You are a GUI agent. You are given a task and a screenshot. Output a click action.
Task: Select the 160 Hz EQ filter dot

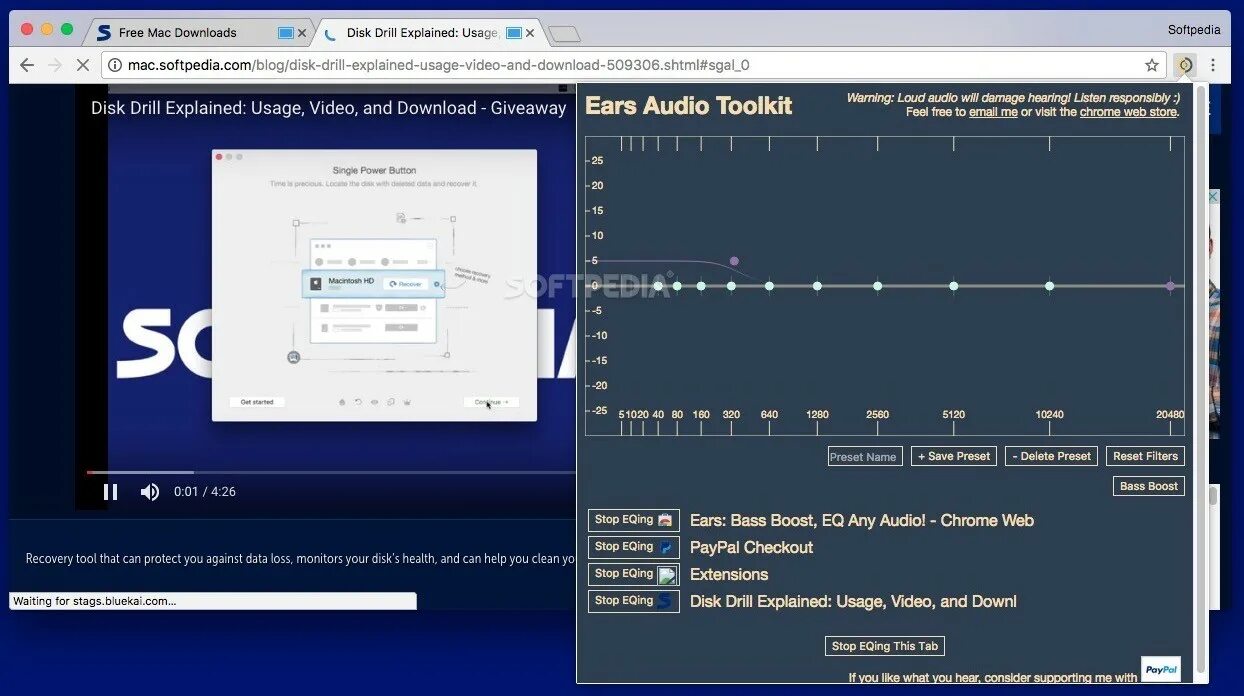pos(701,286)
